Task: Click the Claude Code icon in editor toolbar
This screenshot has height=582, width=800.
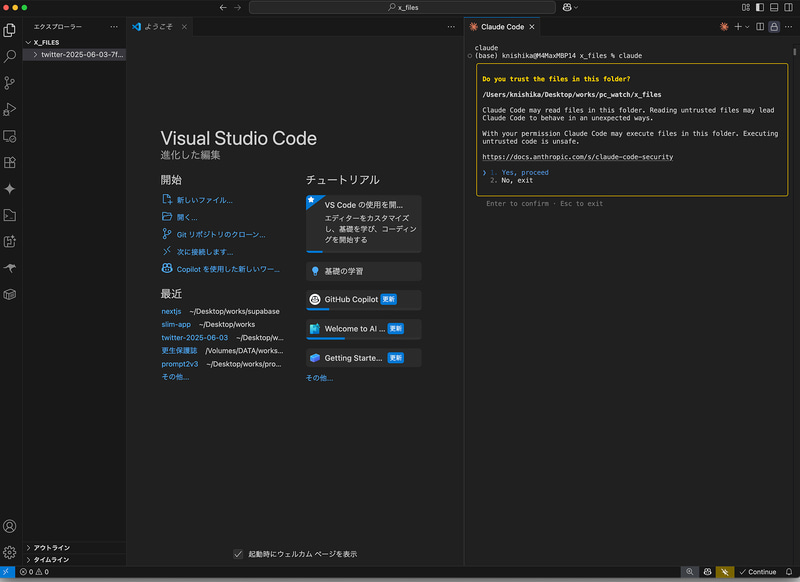Action: (725, 27)
